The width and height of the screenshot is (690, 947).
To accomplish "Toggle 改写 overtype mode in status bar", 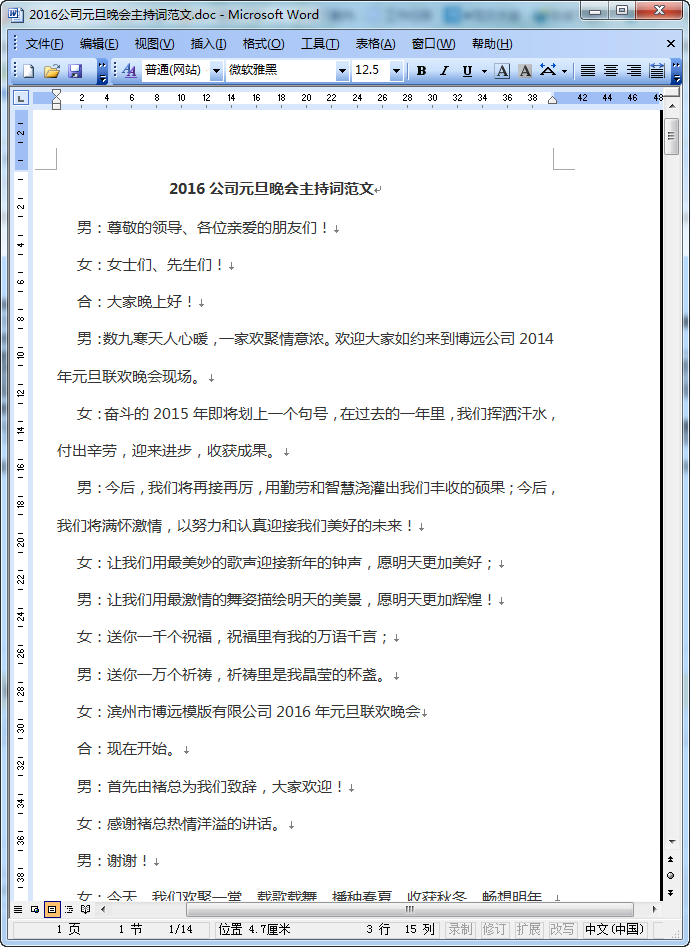I will click(x=562, y=929).
